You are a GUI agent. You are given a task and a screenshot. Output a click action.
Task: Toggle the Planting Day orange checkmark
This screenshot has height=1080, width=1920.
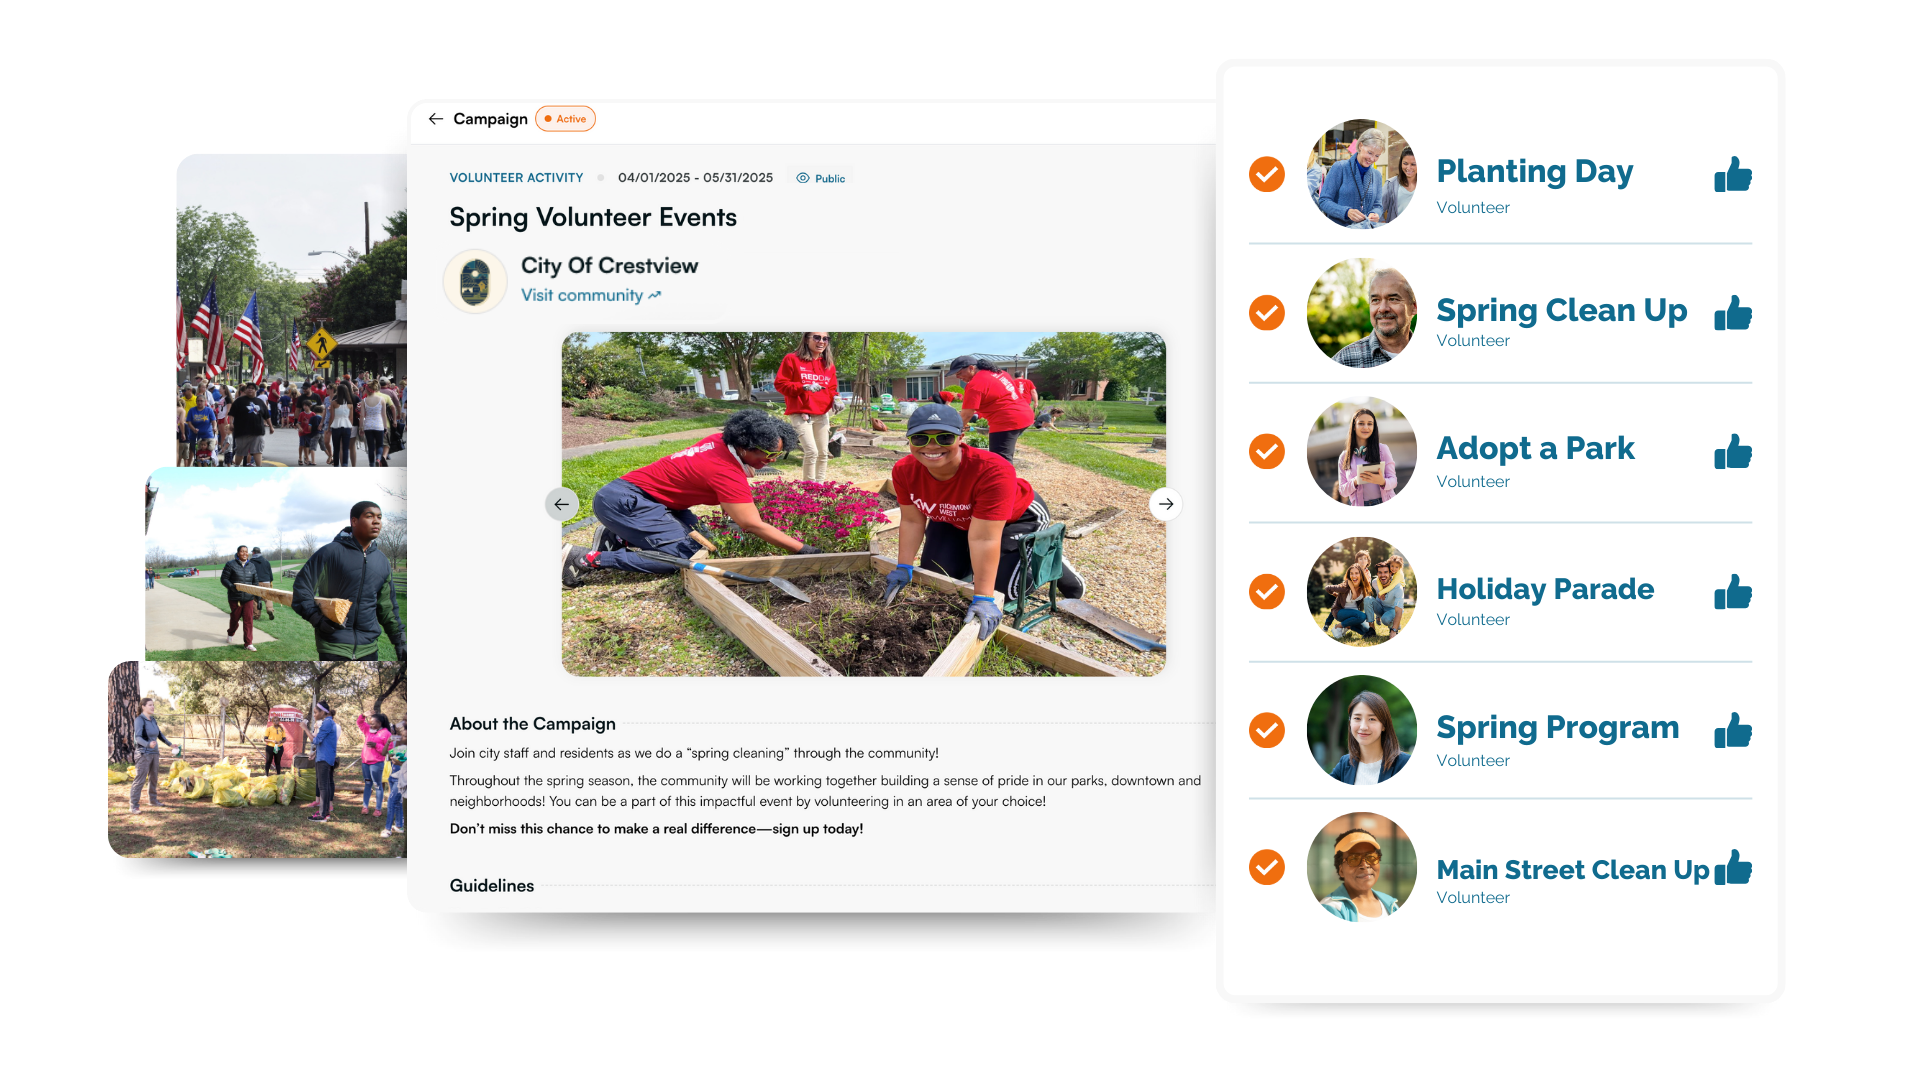pos(1267,174)
